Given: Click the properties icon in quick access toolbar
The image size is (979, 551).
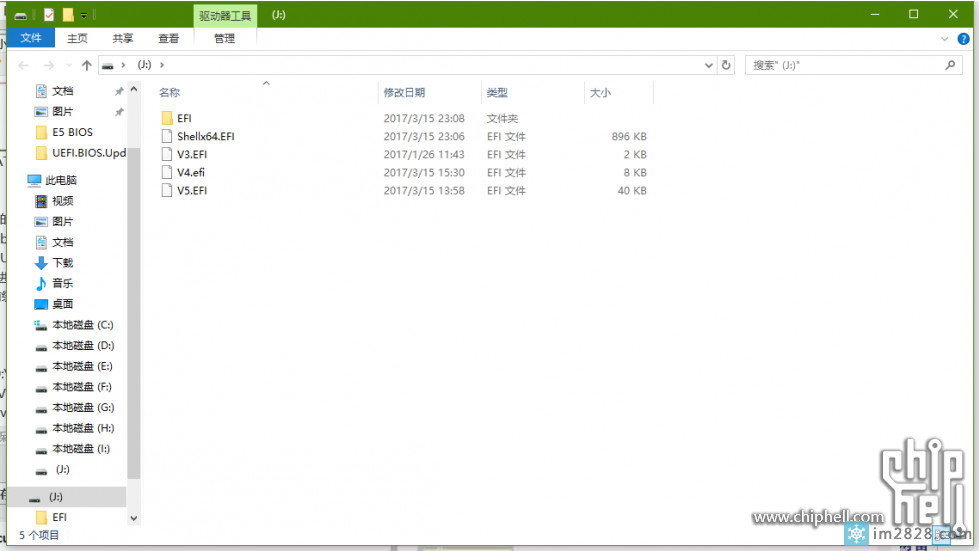Looking at the screenshot, I should click(x=49, y=15).
